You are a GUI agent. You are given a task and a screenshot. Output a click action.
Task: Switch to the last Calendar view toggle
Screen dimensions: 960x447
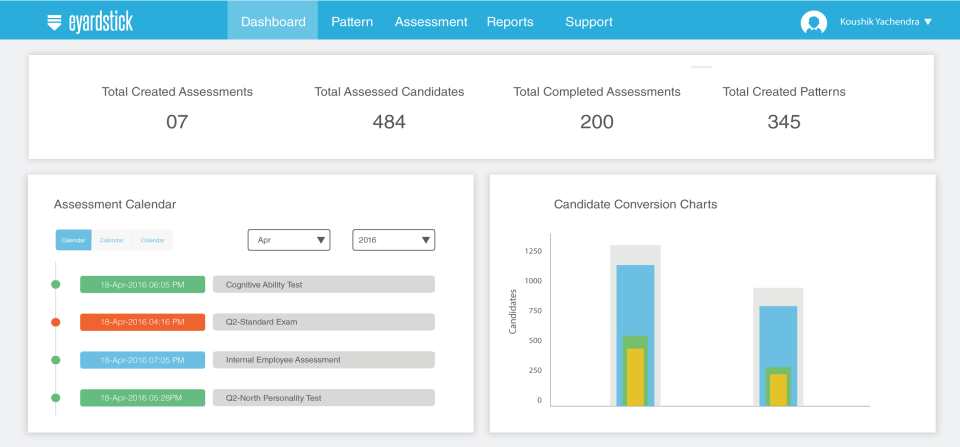[152, 240]
